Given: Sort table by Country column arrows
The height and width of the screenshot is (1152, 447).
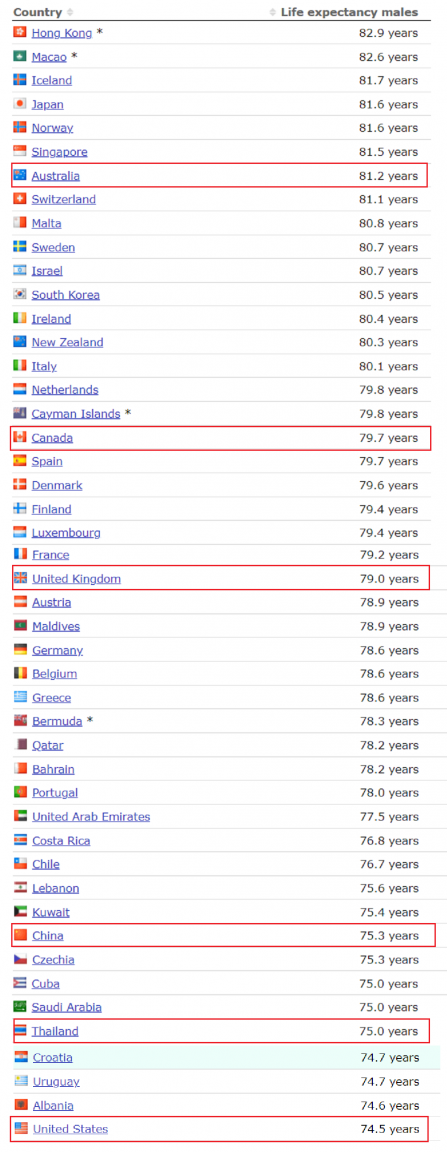Looking at the screenshot, I should pyautogui.click(x=70, y=12).
